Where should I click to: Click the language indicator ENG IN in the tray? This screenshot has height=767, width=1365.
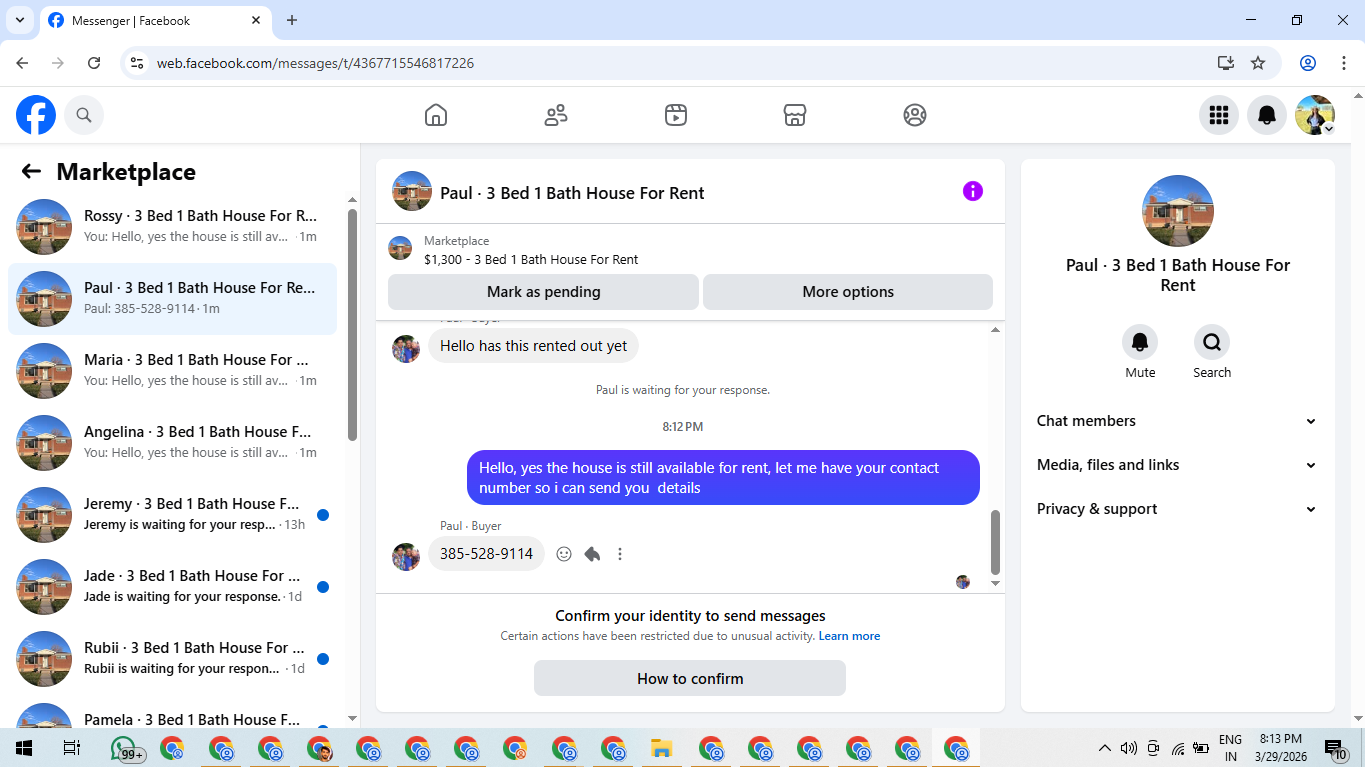pos(1230,748)
